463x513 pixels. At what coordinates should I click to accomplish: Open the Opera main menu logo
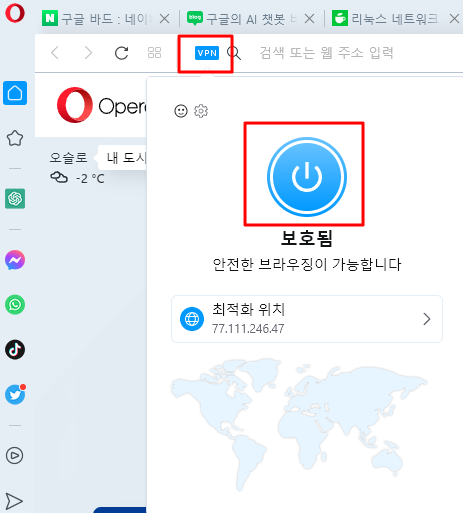15,13
